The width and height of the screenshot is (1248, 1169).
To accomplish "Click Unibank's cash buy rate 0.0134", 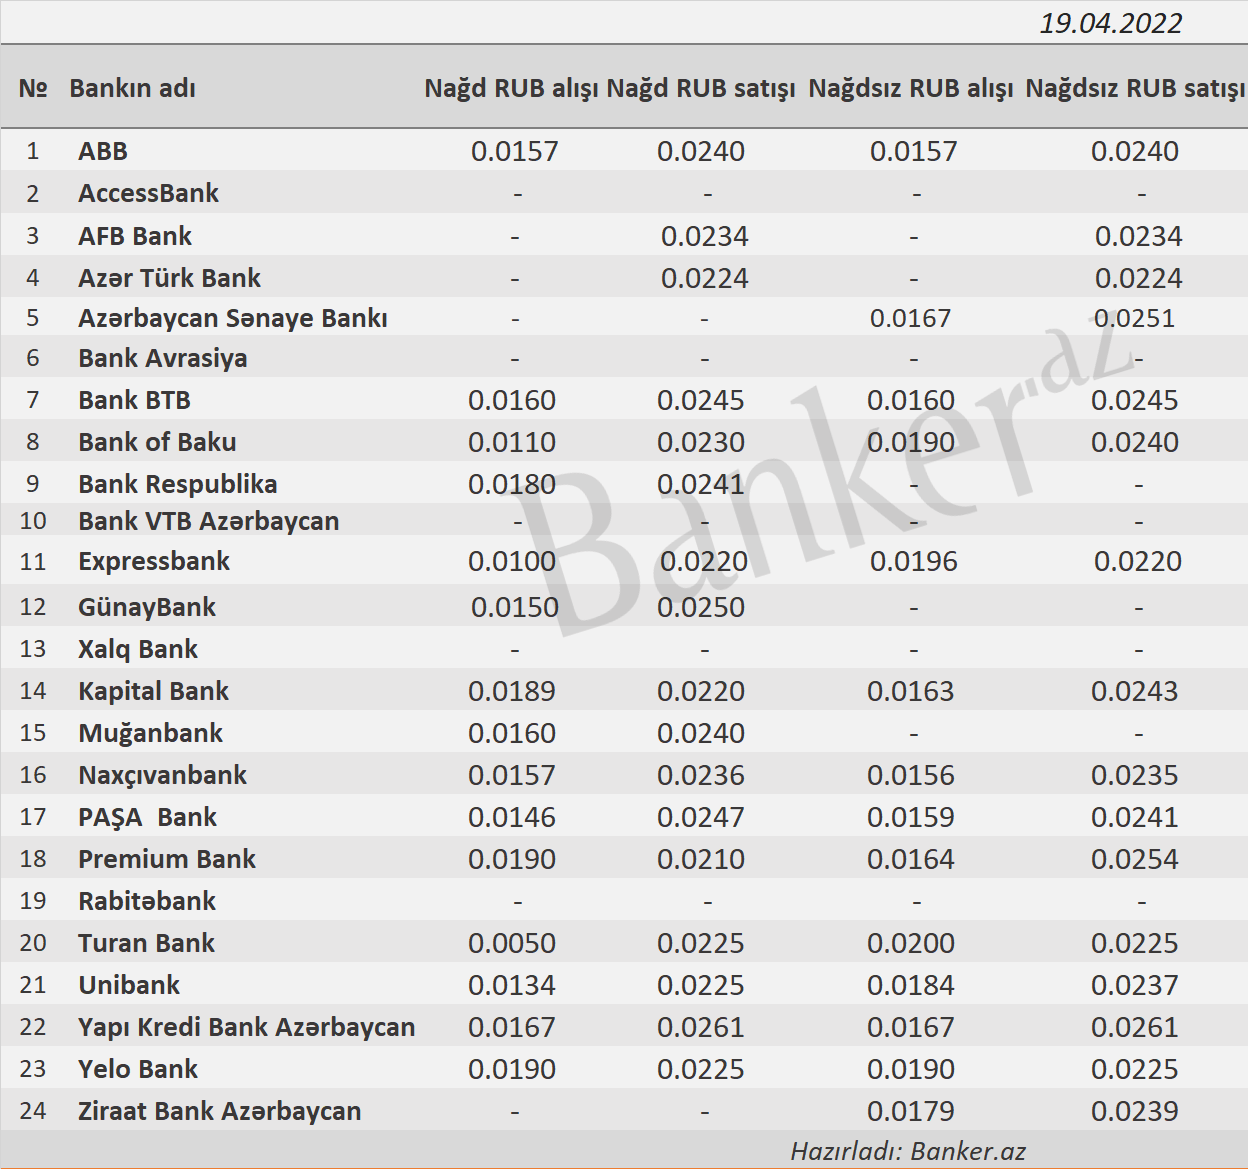I will pos(511,985).
